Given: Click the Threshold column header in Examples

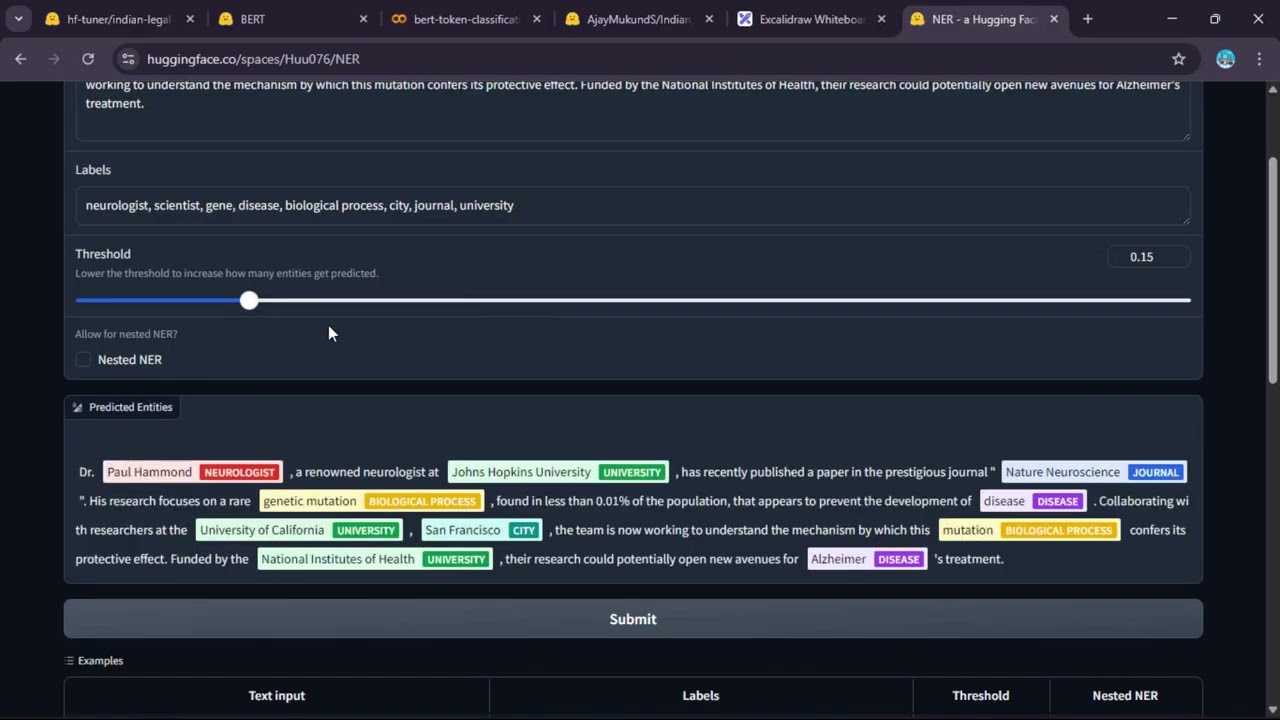Looking at the screenshot, I should point(981,696).
